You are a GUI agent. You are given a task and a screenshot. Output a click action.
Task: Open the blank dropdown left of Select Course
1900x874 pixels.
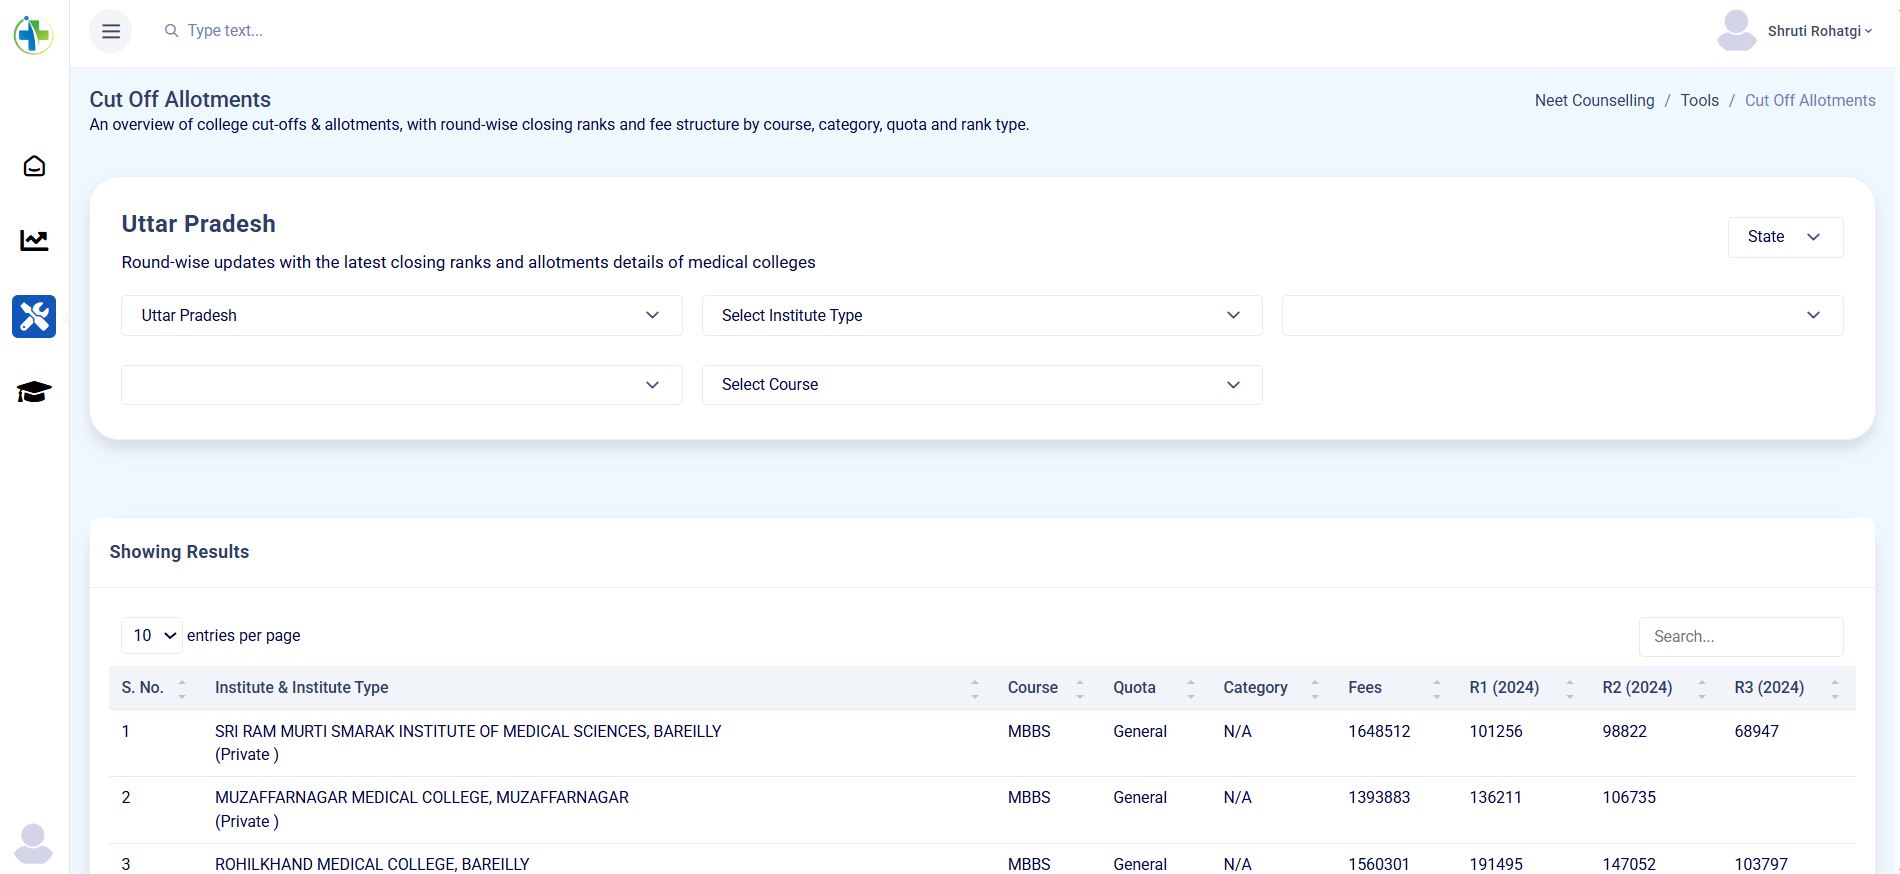click(402, 385)
